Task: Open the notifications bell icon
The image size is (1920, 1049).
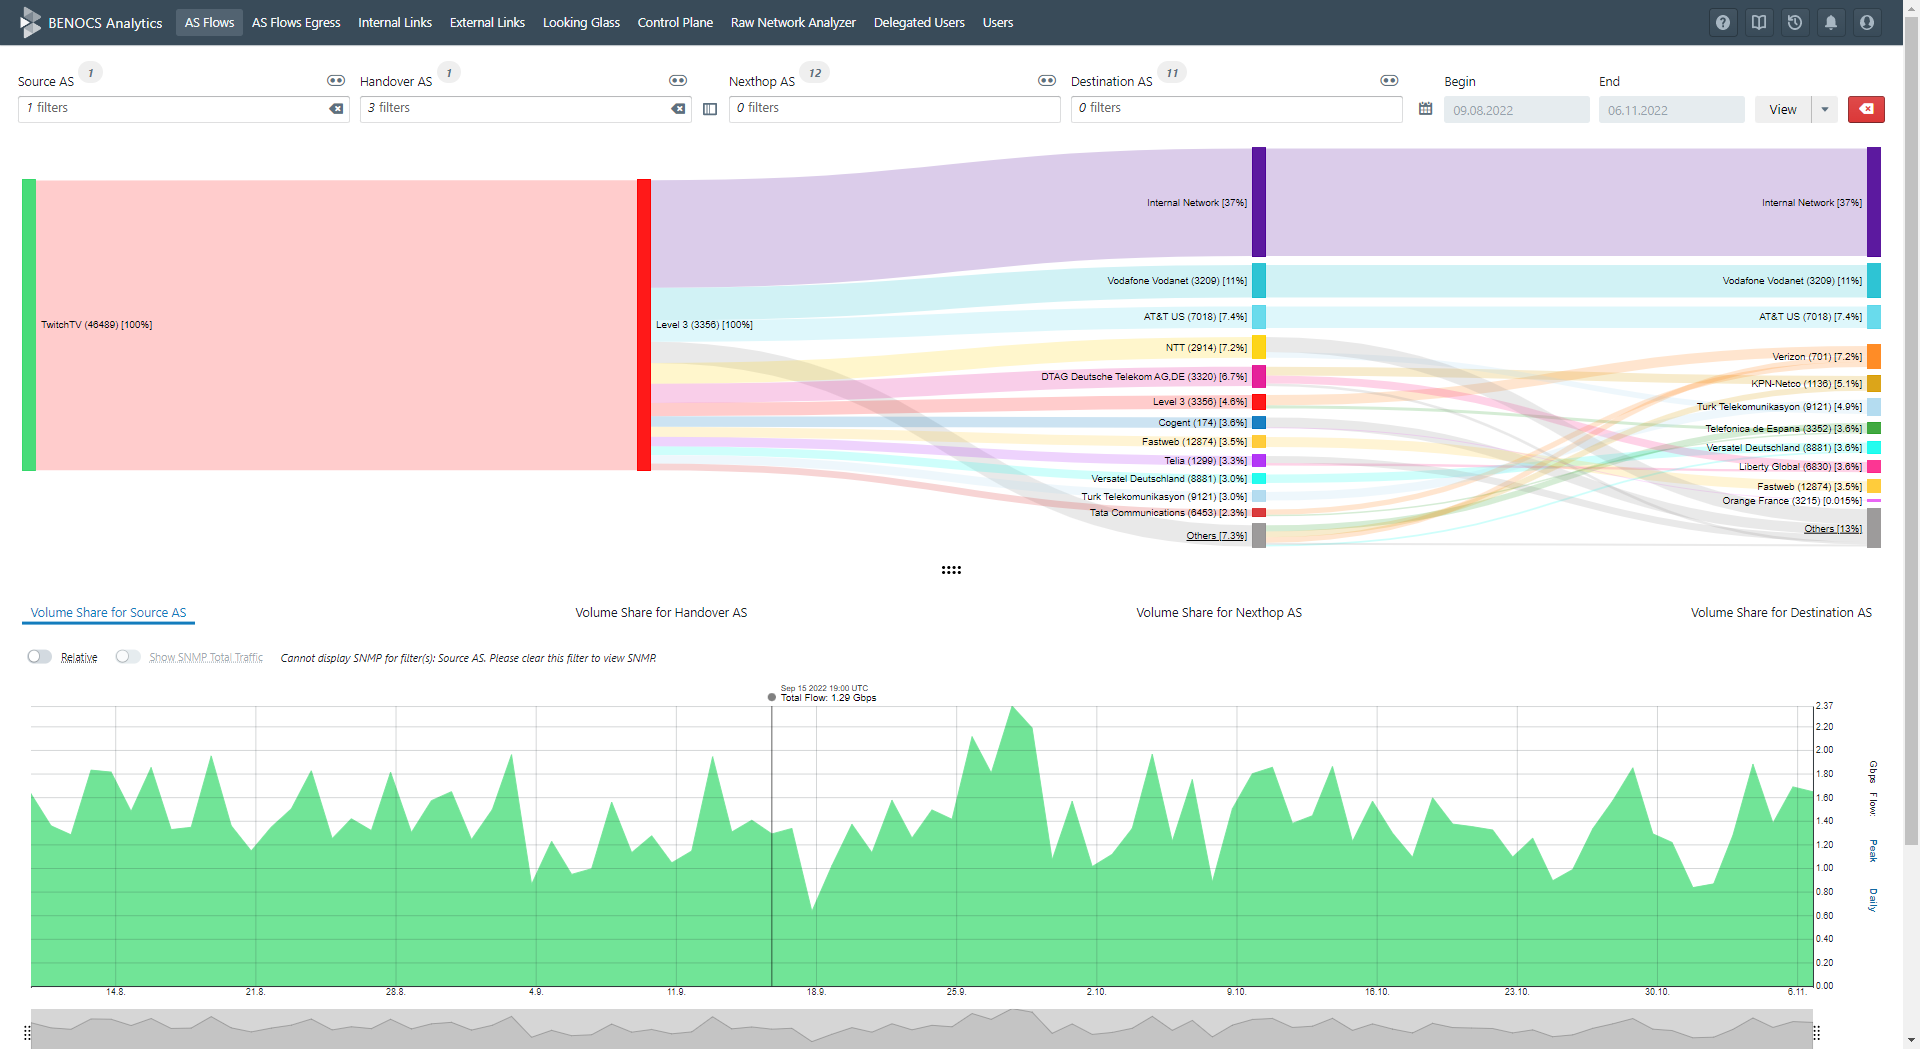Action: 1830,22
